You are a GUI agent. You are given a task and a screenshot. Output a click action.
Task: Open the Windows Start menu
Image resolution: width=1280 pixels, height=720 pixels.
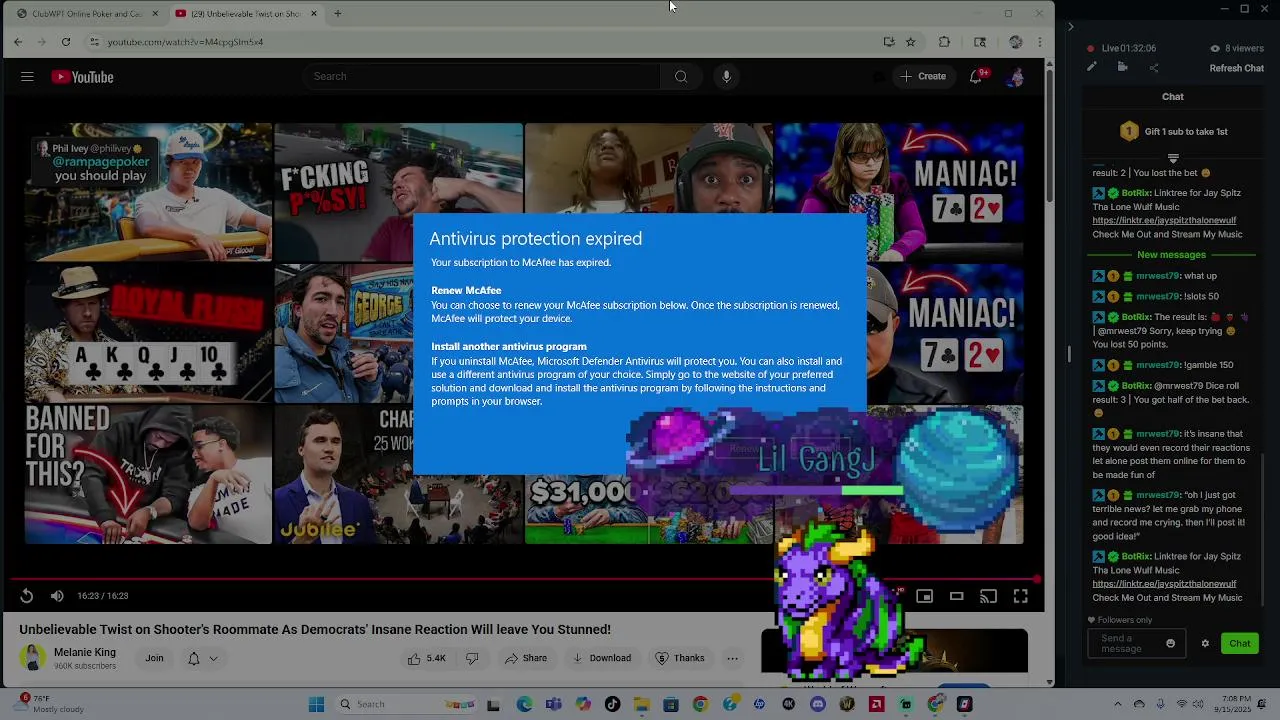point(317,705)
